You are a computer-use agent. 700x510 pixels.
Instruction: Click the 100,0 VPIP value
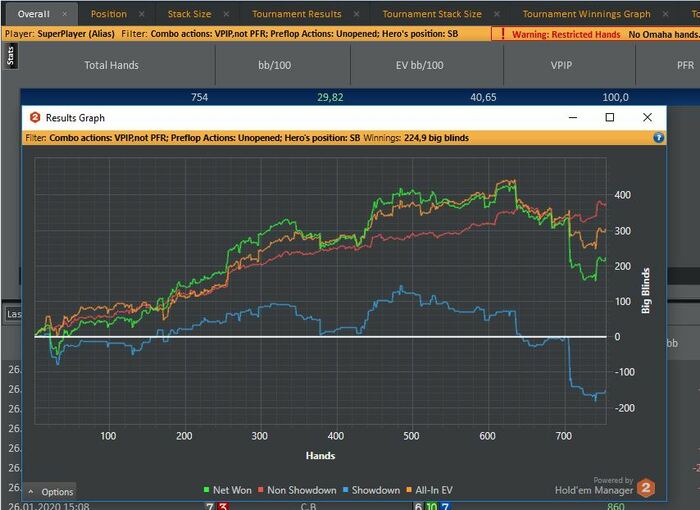click(x=616, y=97)
